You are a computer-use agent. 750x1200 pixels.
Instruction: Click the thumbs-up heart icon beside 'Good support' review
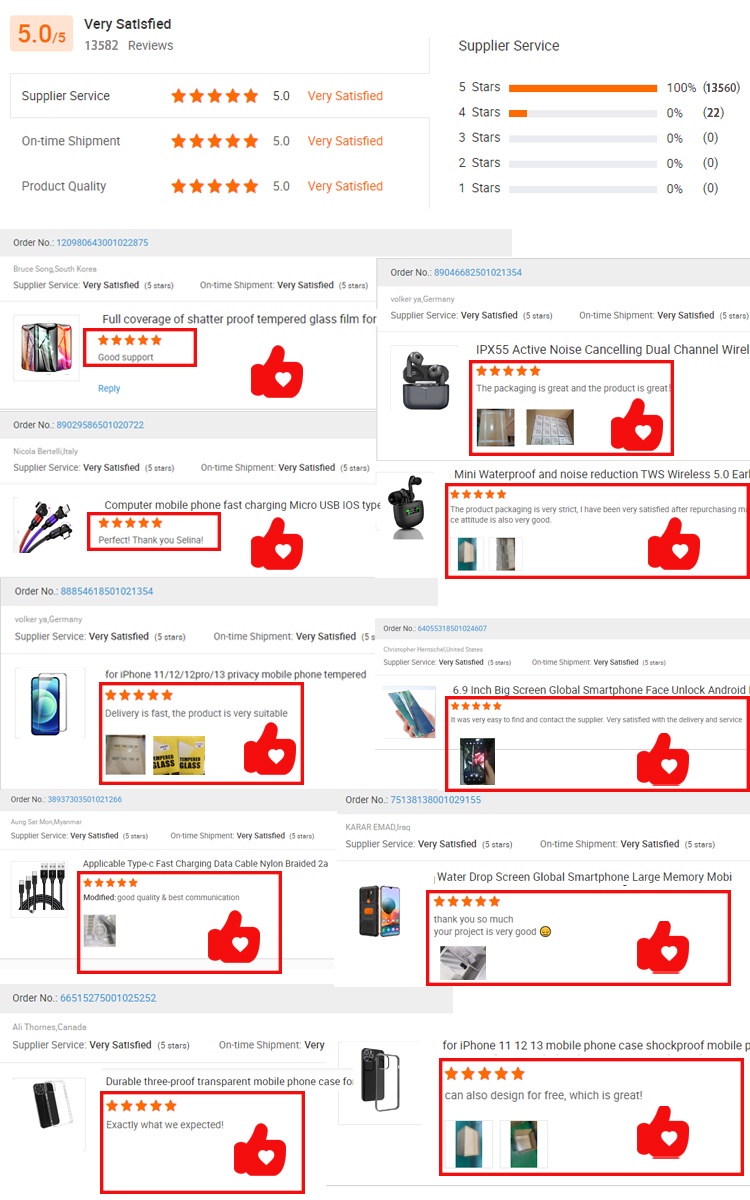coord(277,370)
